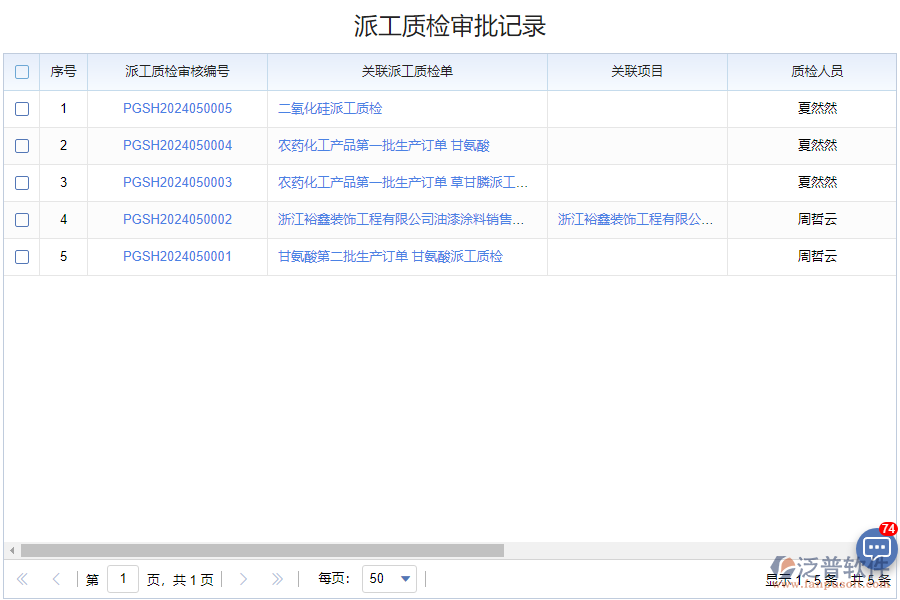Screen dimensions: 900x600
Task: Click the horizontal scrollbar's right arrow icon
Action: click(888, 548)
